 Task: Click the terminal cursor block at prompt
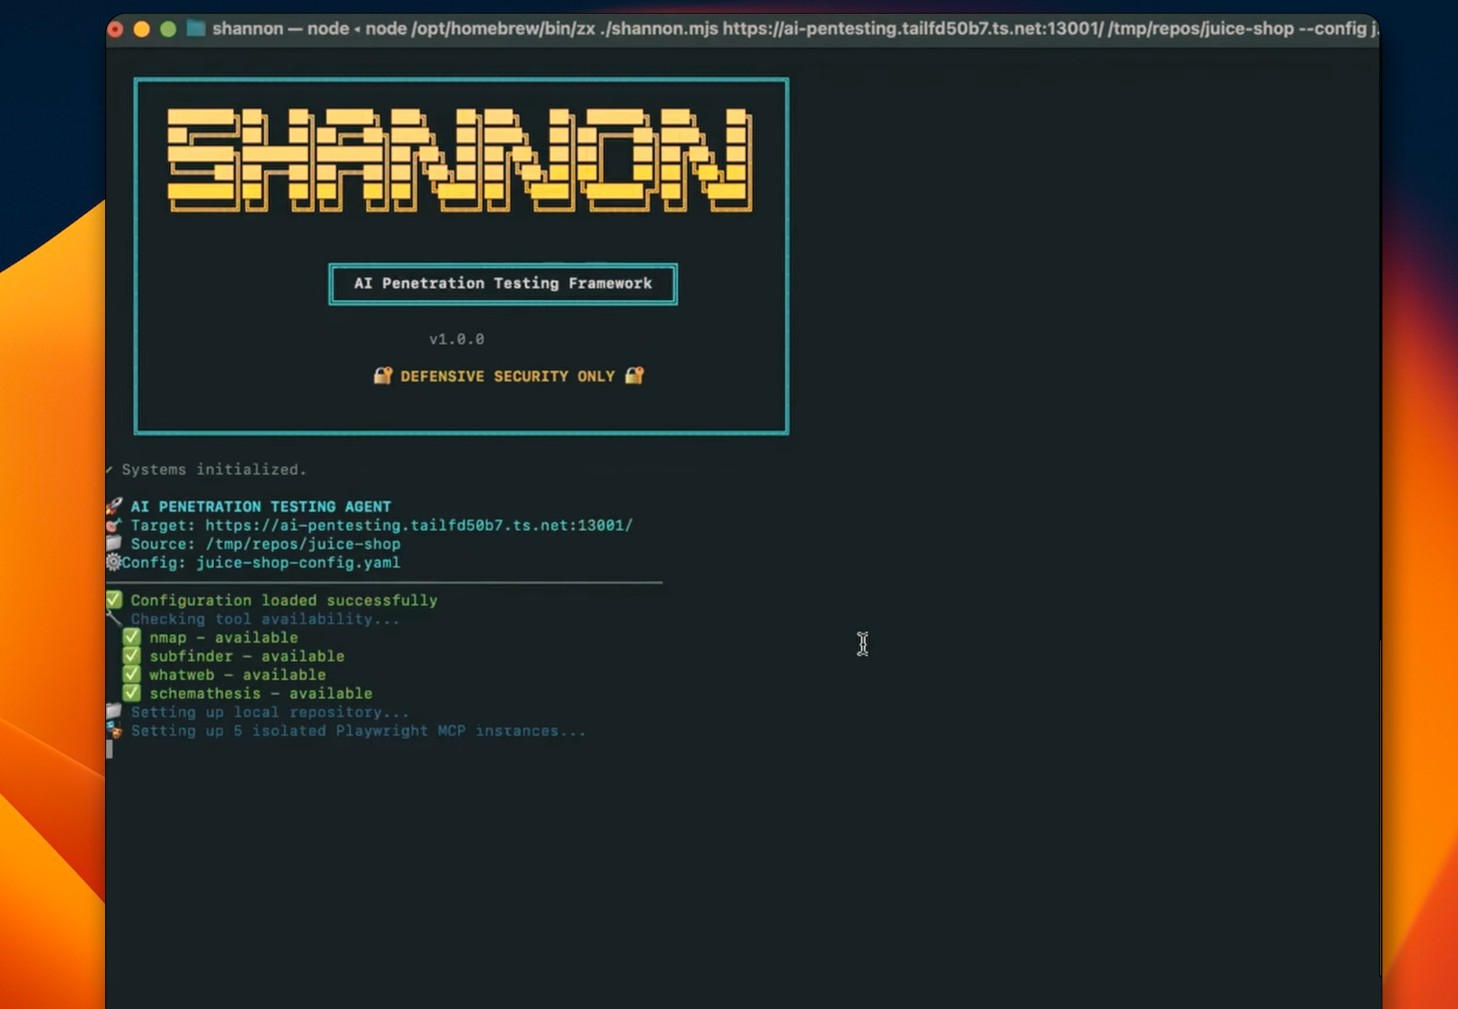coord(109,750)
